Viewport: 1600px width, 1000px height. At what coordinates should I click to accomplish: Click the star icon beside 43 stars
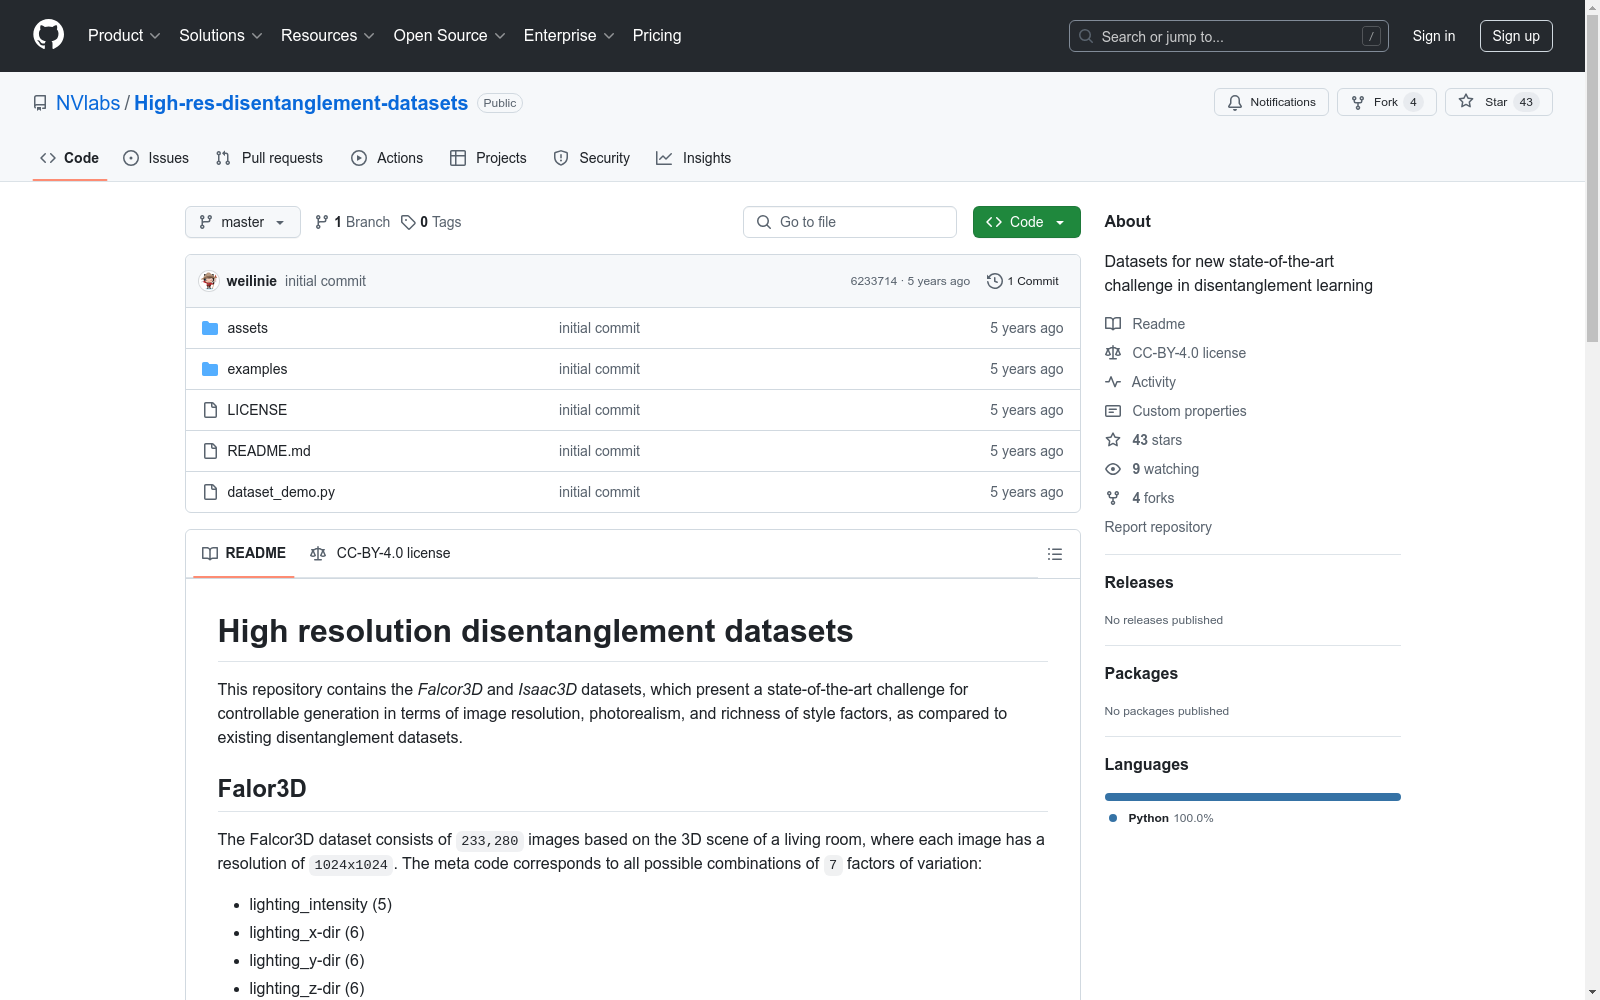(1113, 440)
